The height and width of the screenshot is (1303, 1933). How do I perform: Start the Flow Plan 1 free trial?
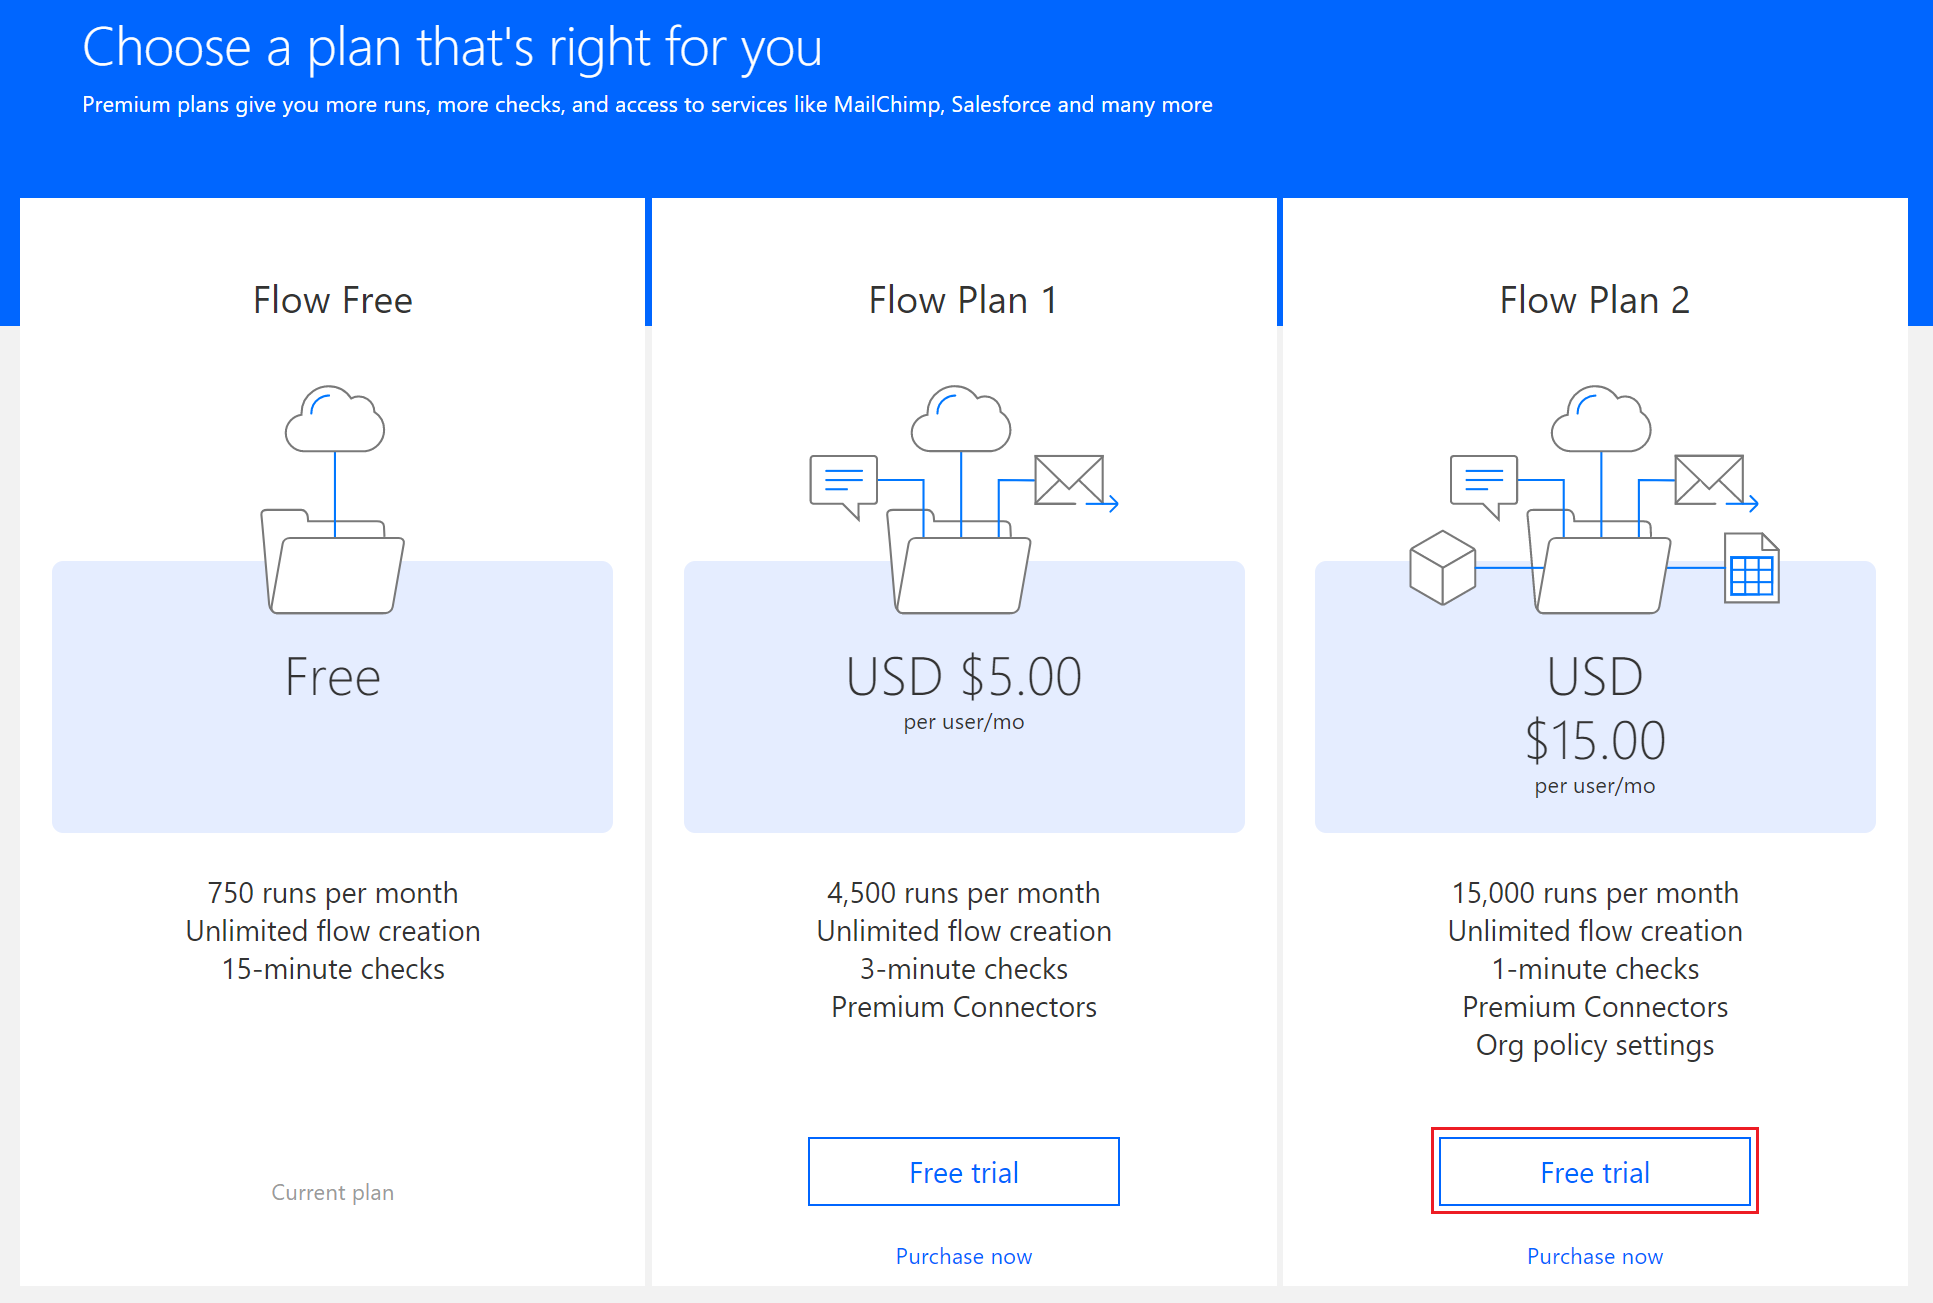click(x=963, y=1172)
